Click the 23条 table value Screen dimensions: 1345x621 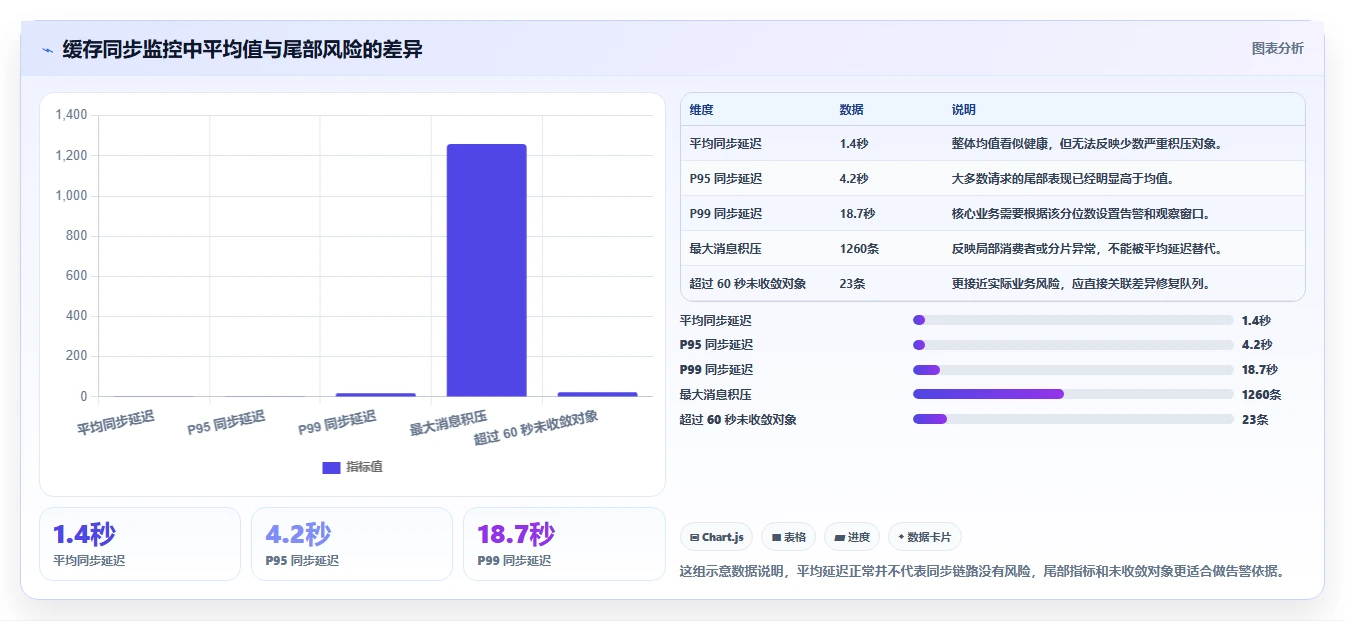coord(853,284)
